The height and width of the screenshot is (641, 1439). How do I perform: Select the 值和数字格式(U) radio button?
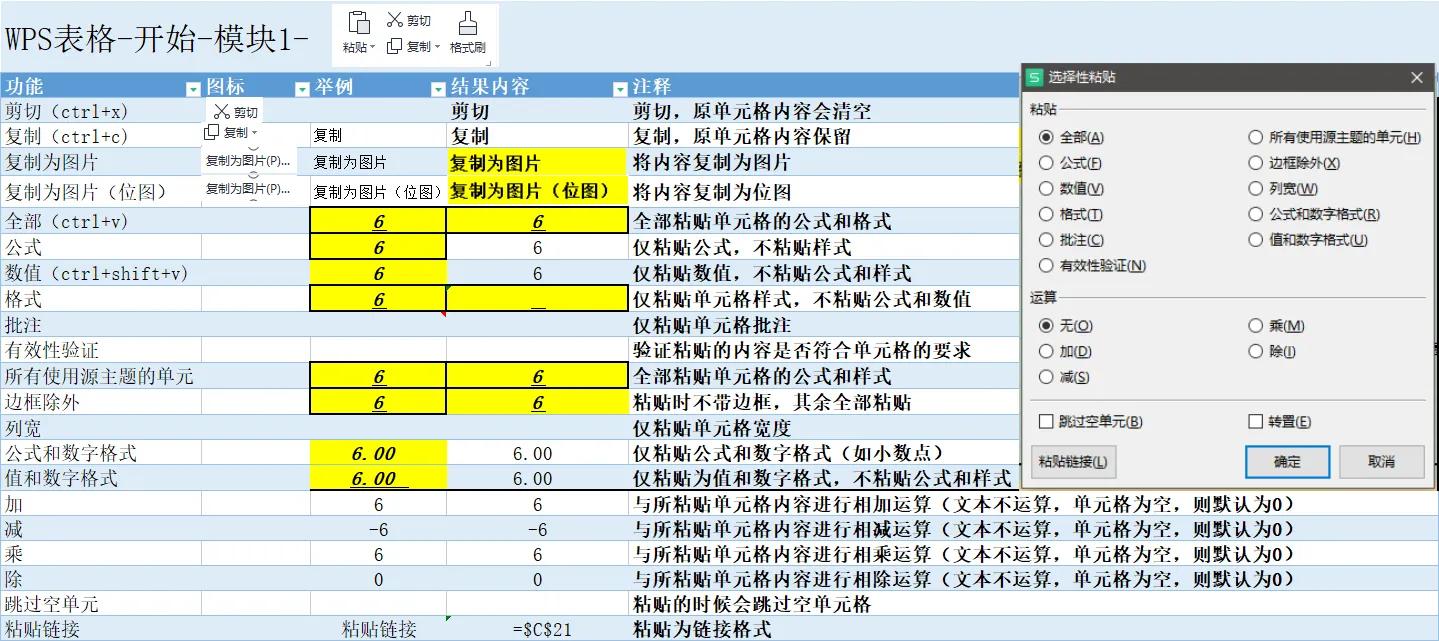[1256, 240]
